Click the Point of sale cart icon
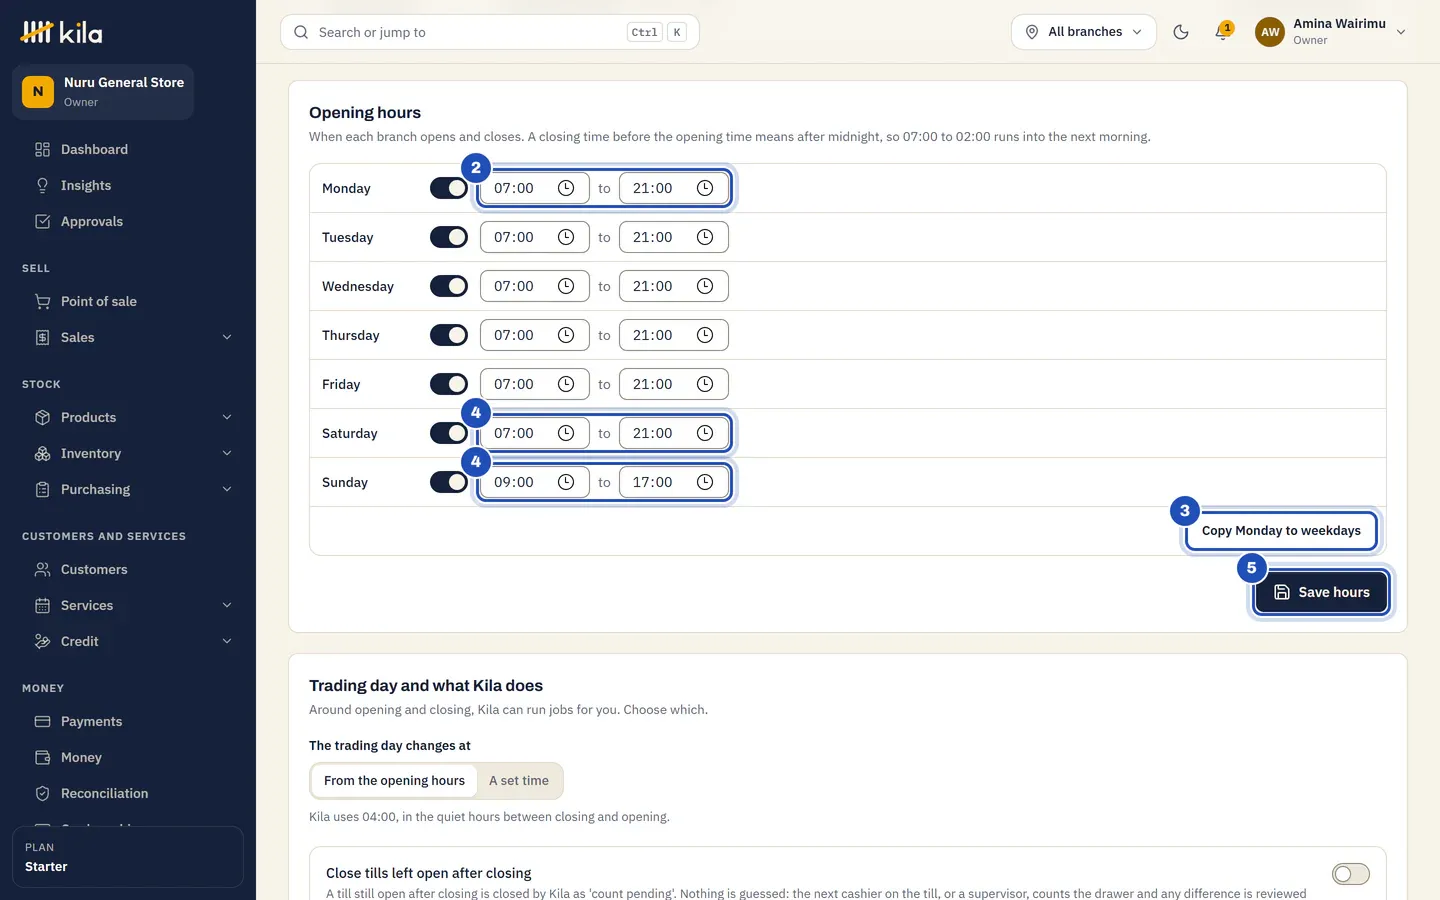 click(x=42, y=301)
